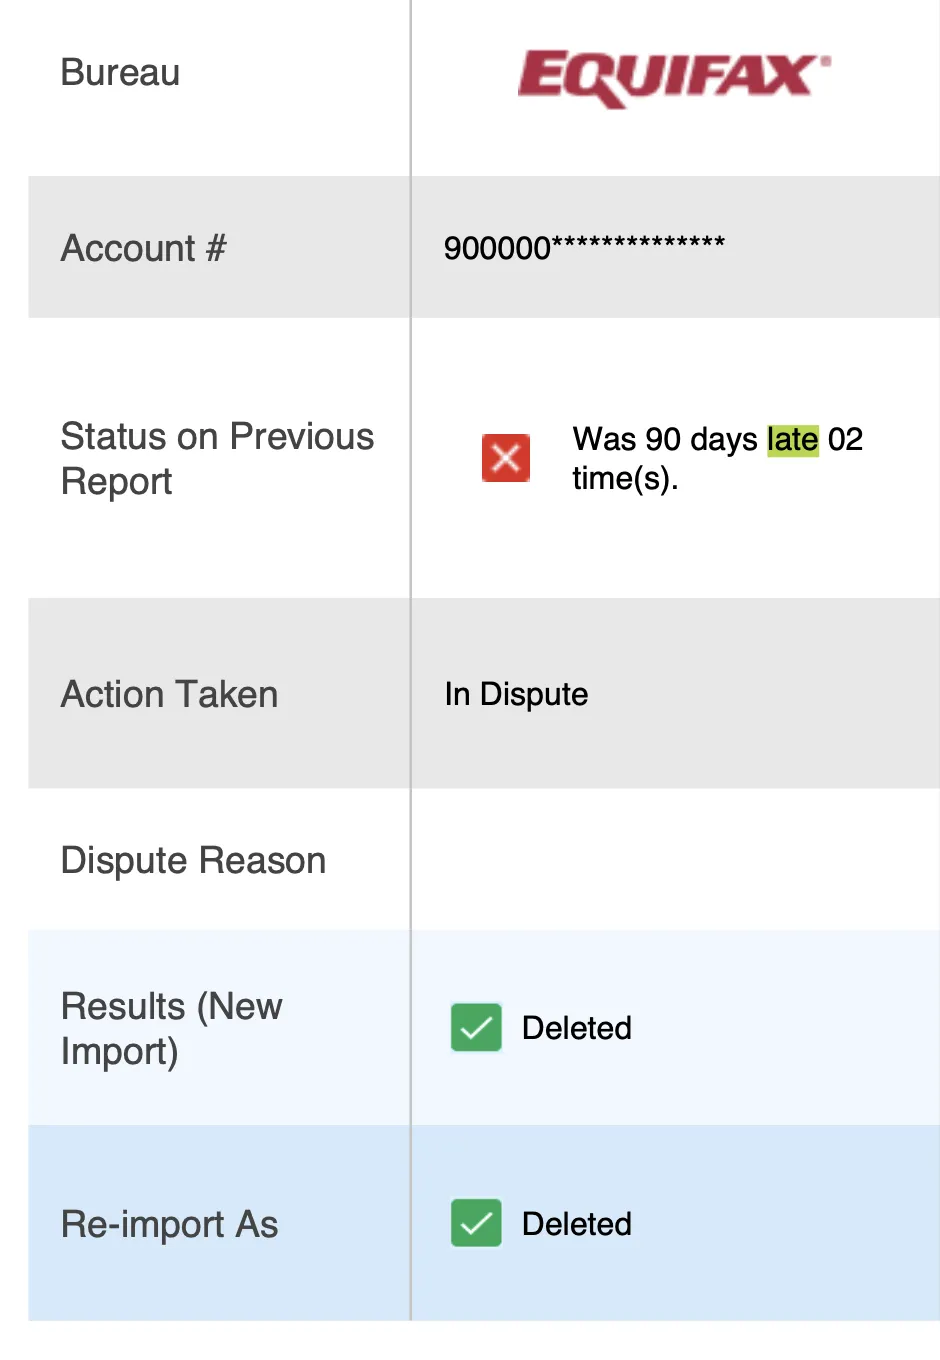Click 'Deleted' text in Re-import As row
Screen dimensions: 940x1360
pos(577,1224)
